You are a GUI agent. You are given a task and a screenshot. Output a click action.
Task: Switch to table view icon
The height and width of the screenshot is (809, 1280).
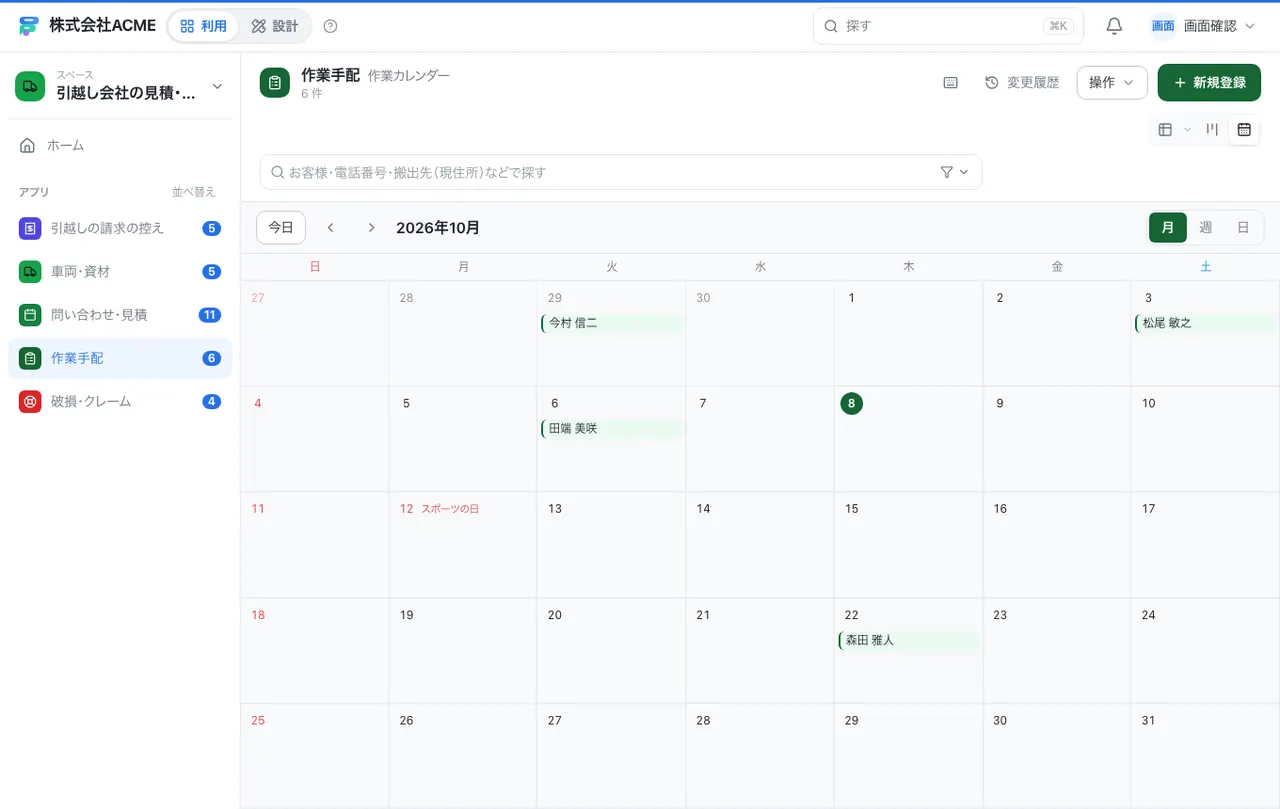pyautogui.click(x=1165, y=129)
